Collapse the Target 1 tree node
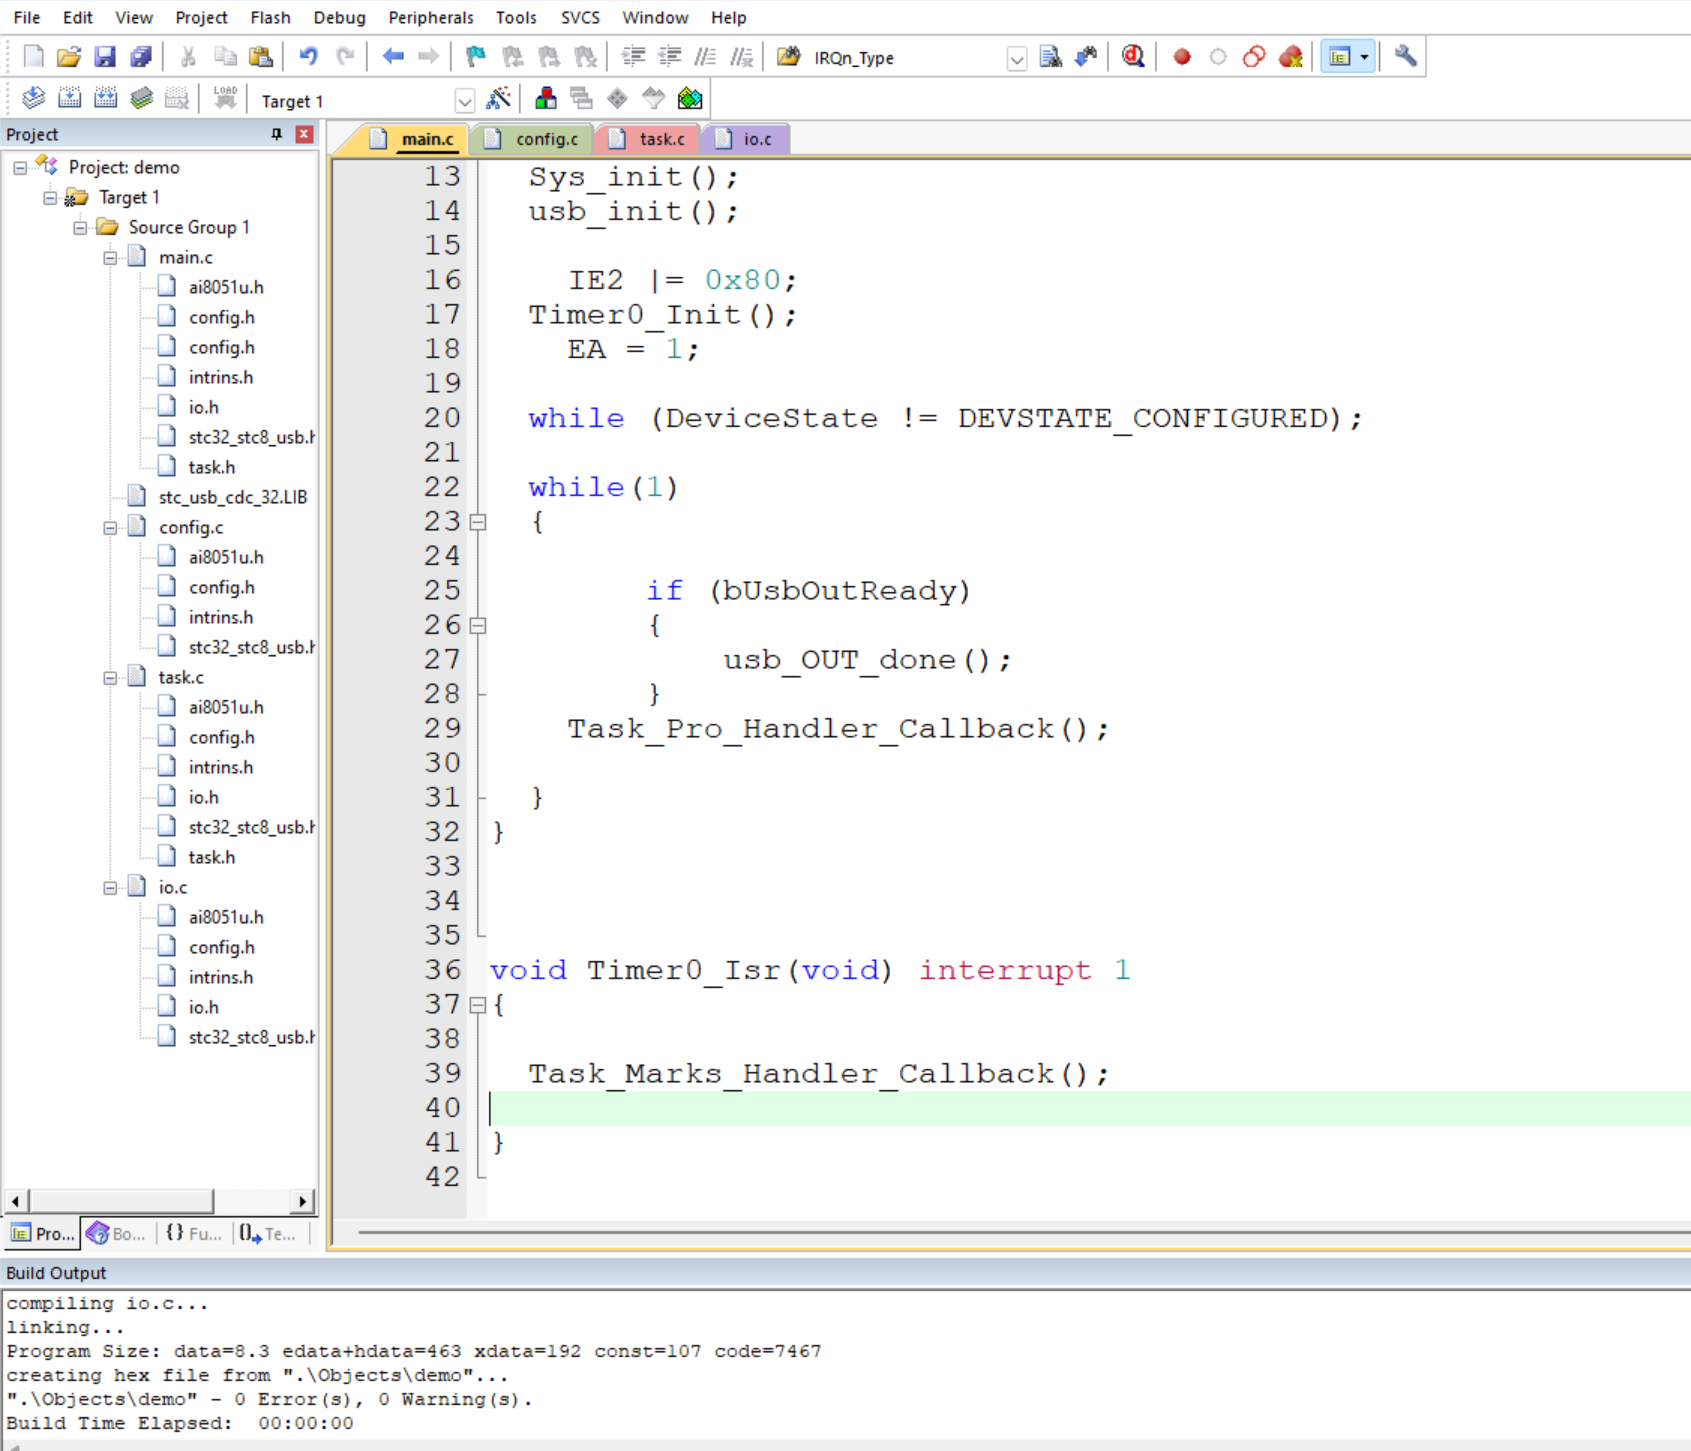1691x1451 pixels. coord(50,197)
